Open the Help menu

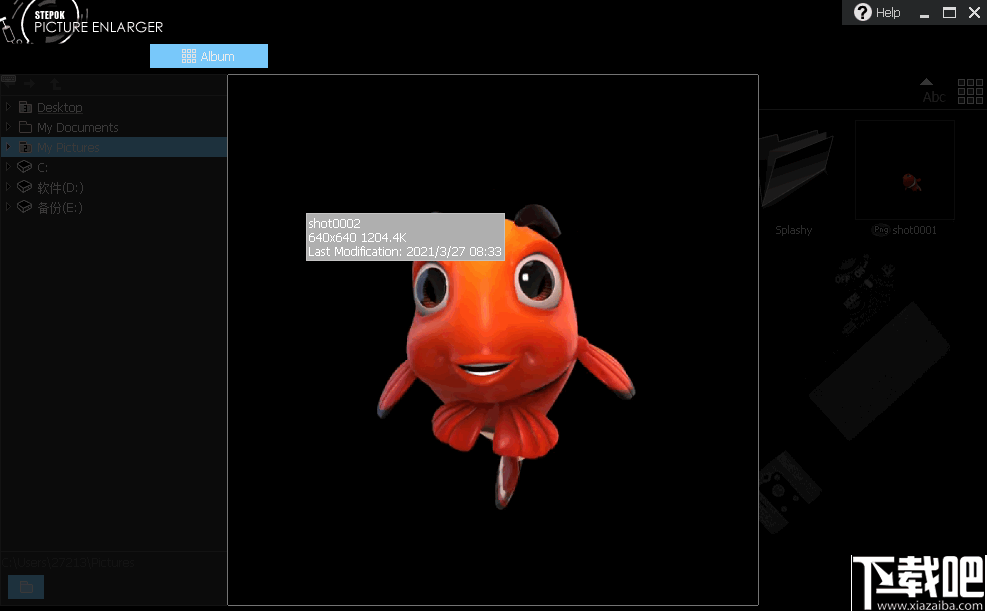point(877,13)
